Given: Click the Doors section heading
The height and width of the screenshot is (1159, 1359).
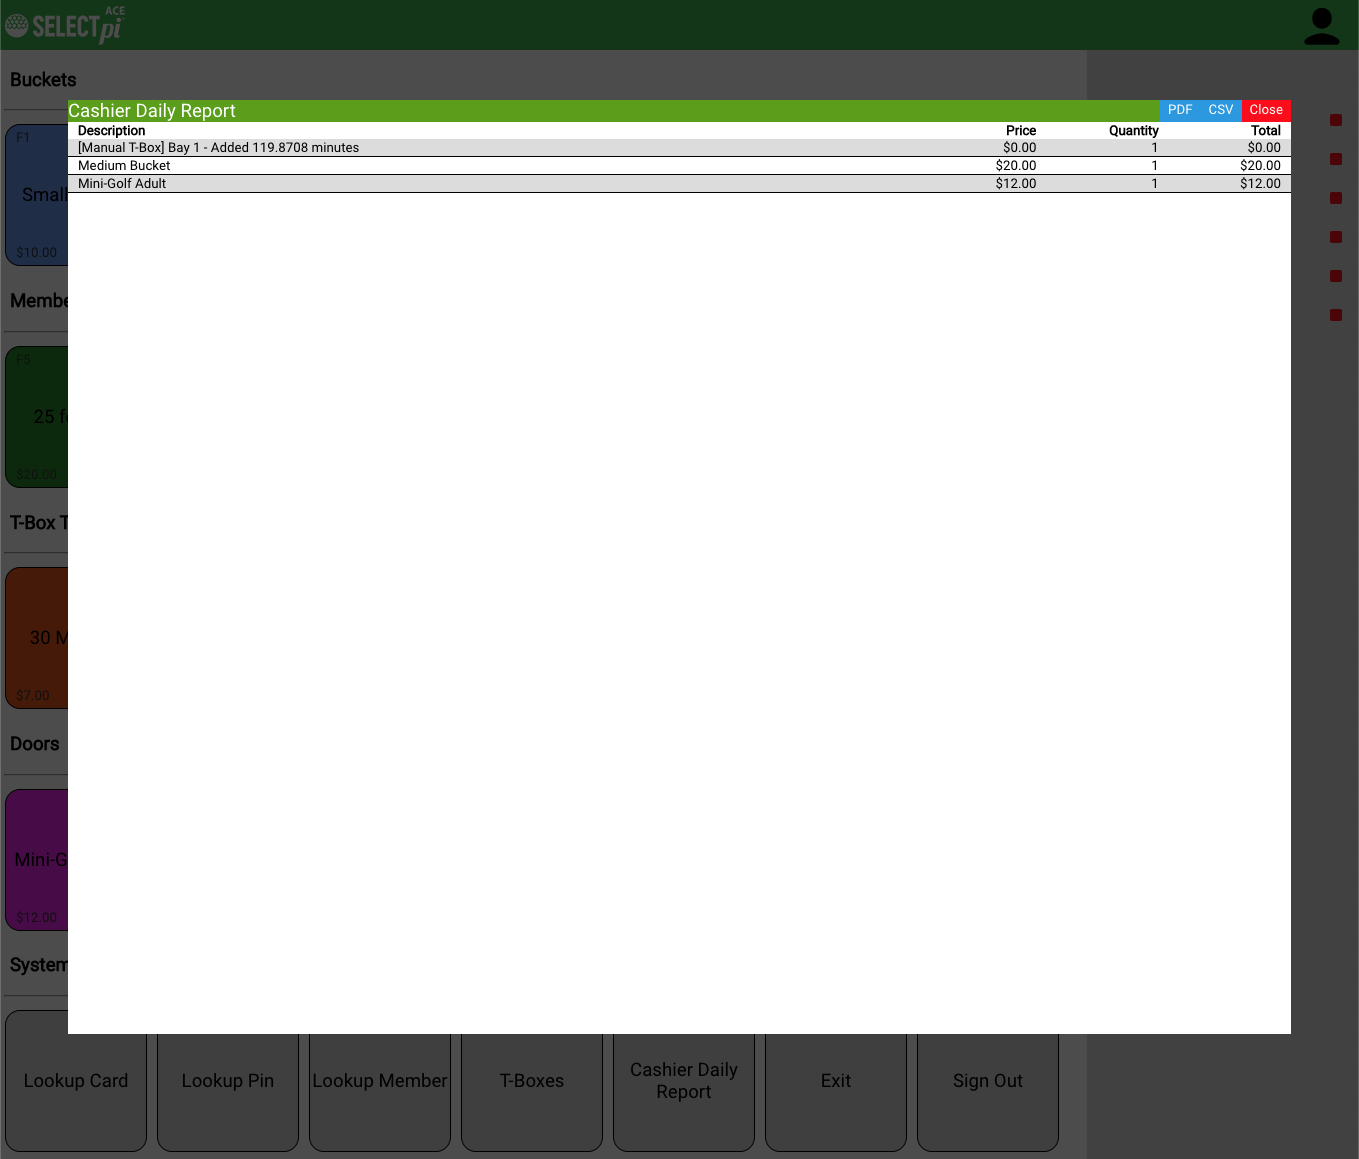Looking at the screenshot, I should (35, 744).
